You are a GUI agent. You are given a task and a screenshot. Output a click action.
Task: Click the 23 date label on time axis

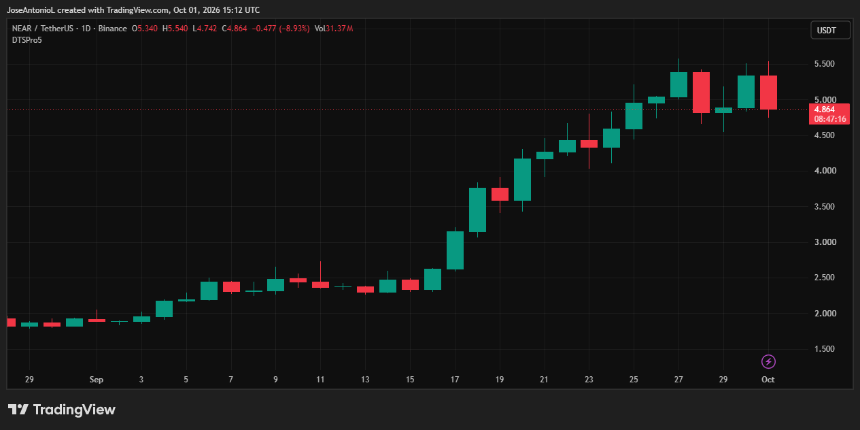(589, 380)
